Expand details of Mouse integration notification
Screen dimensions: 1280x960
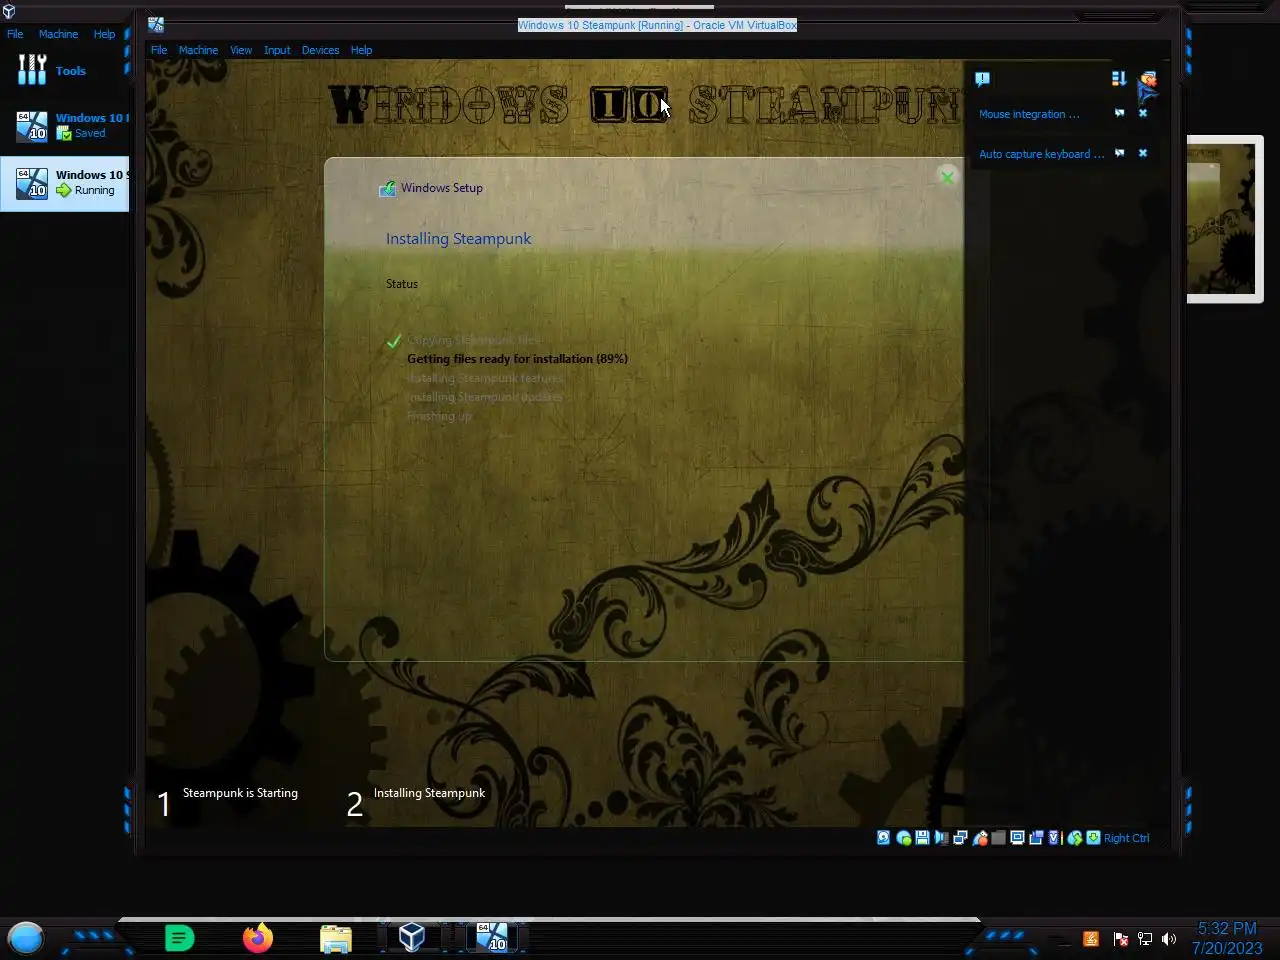pos(1119,113)
